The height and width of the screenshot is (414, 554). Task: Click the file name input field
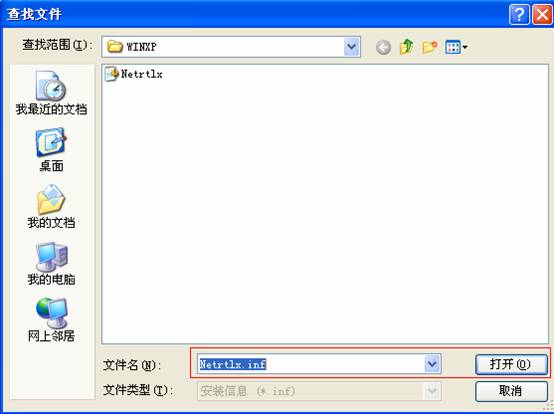[311, 364]
